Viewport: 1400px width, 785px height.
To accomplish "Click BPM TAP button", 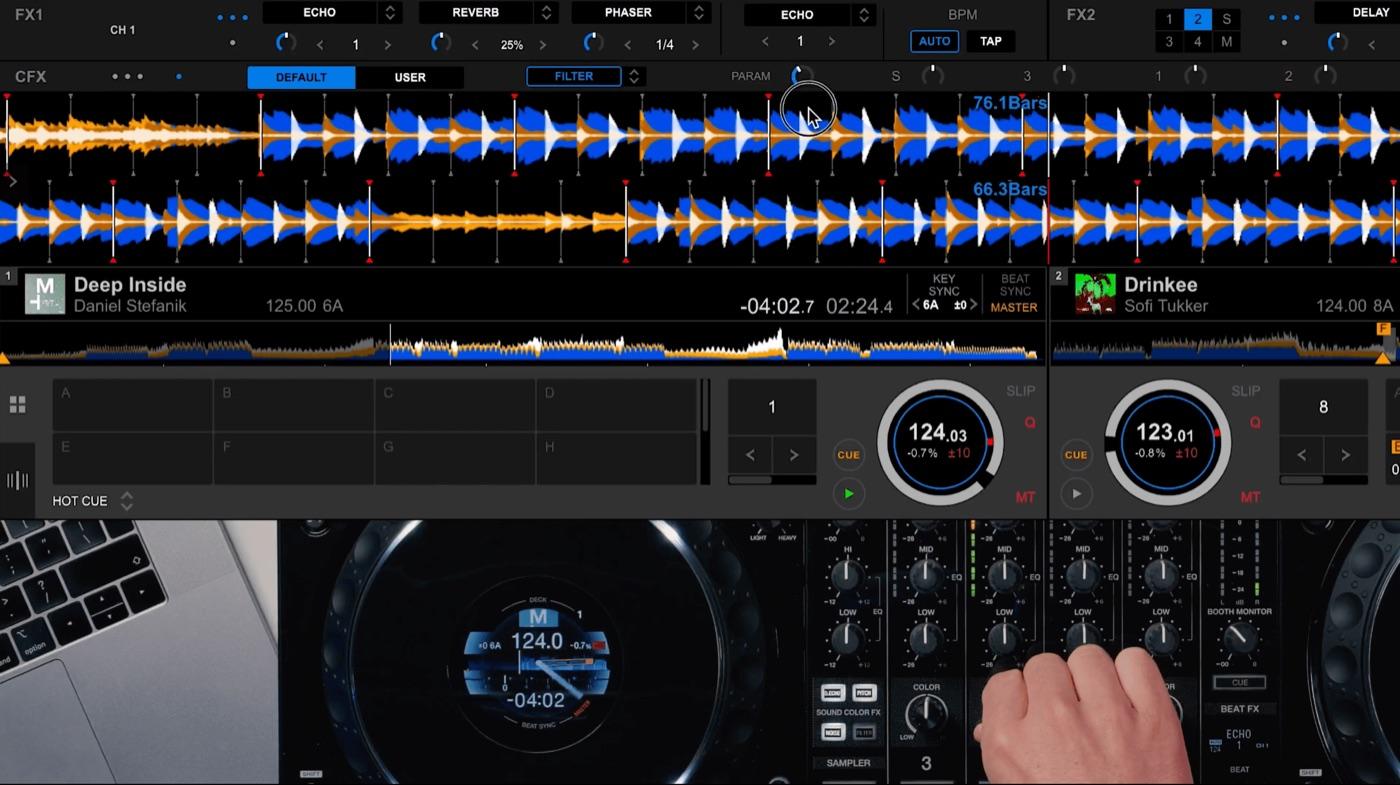I will coord(991,42).
